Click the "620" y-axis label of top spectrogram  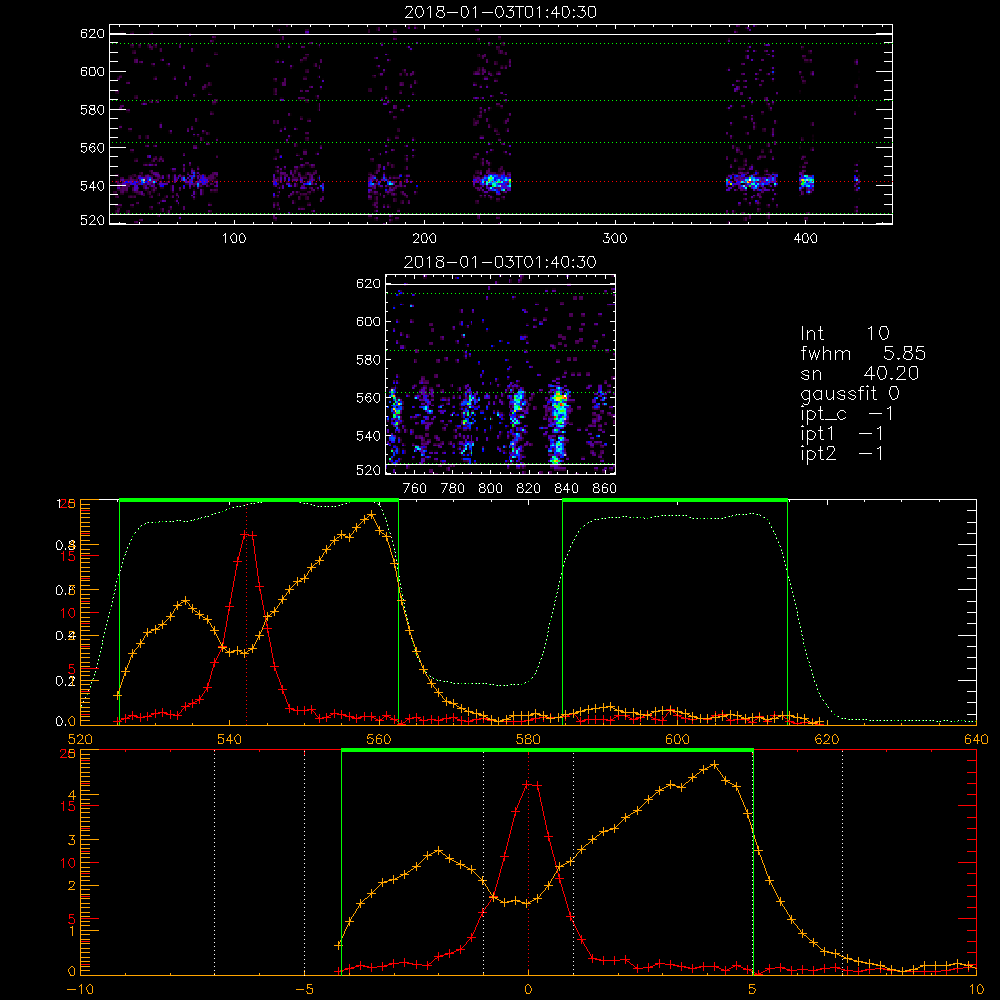pos(92,33)
